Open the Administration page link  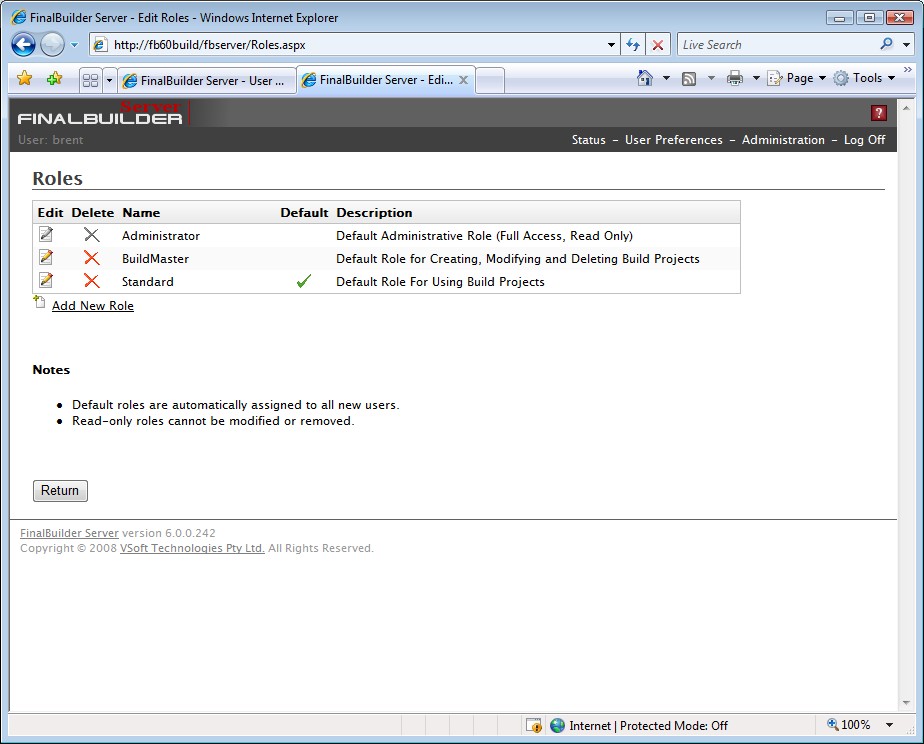pos(783,140)
